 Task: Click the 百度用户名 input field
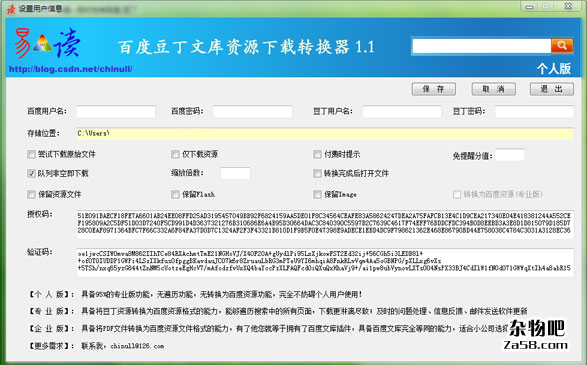116,112
